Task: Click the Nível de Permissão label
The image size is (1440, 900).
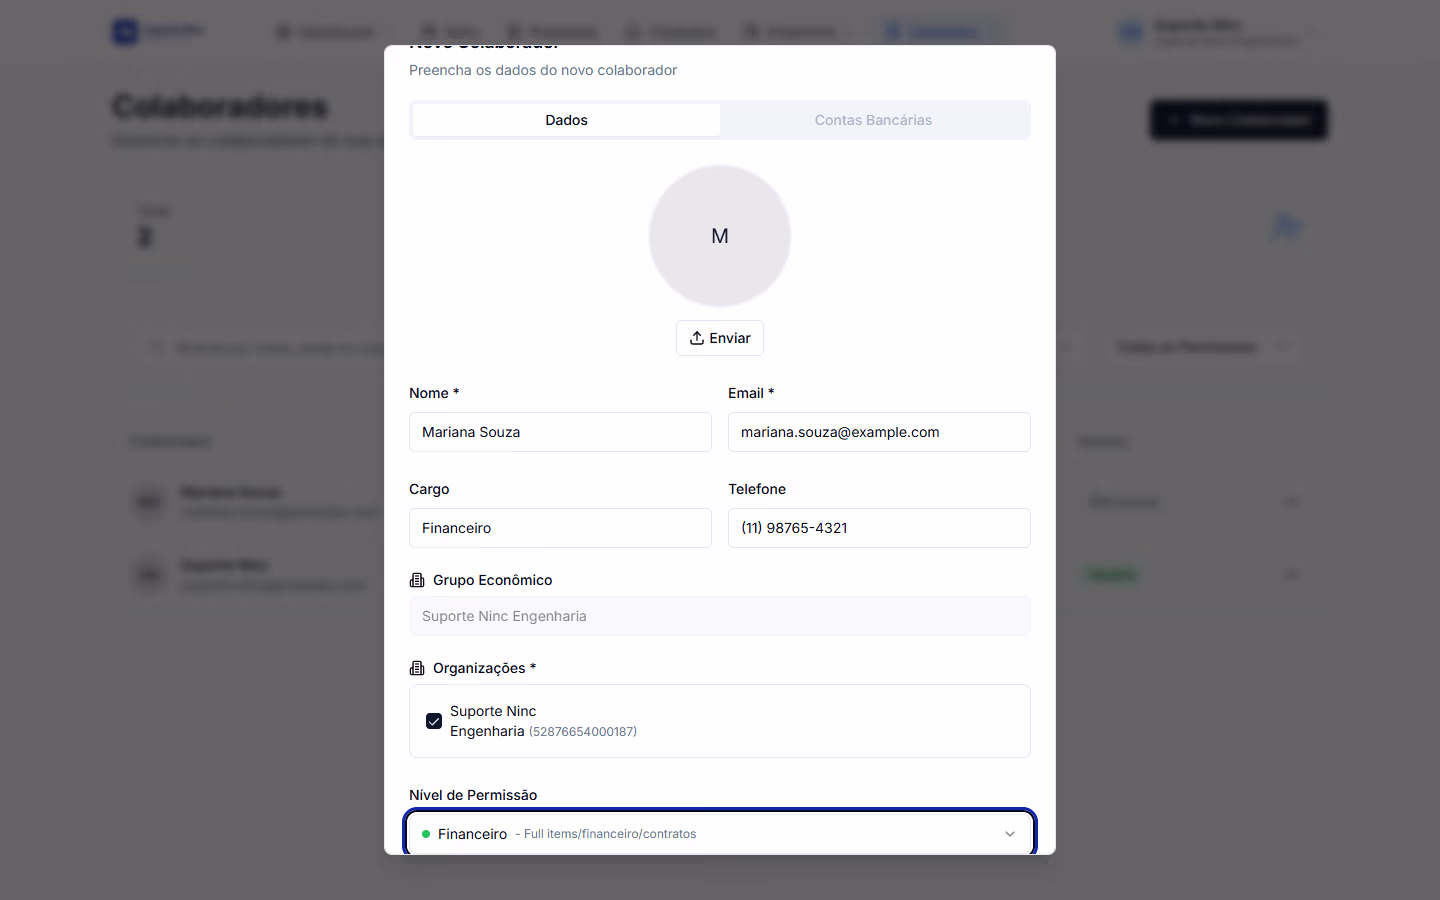Action: tap(473, 795)
